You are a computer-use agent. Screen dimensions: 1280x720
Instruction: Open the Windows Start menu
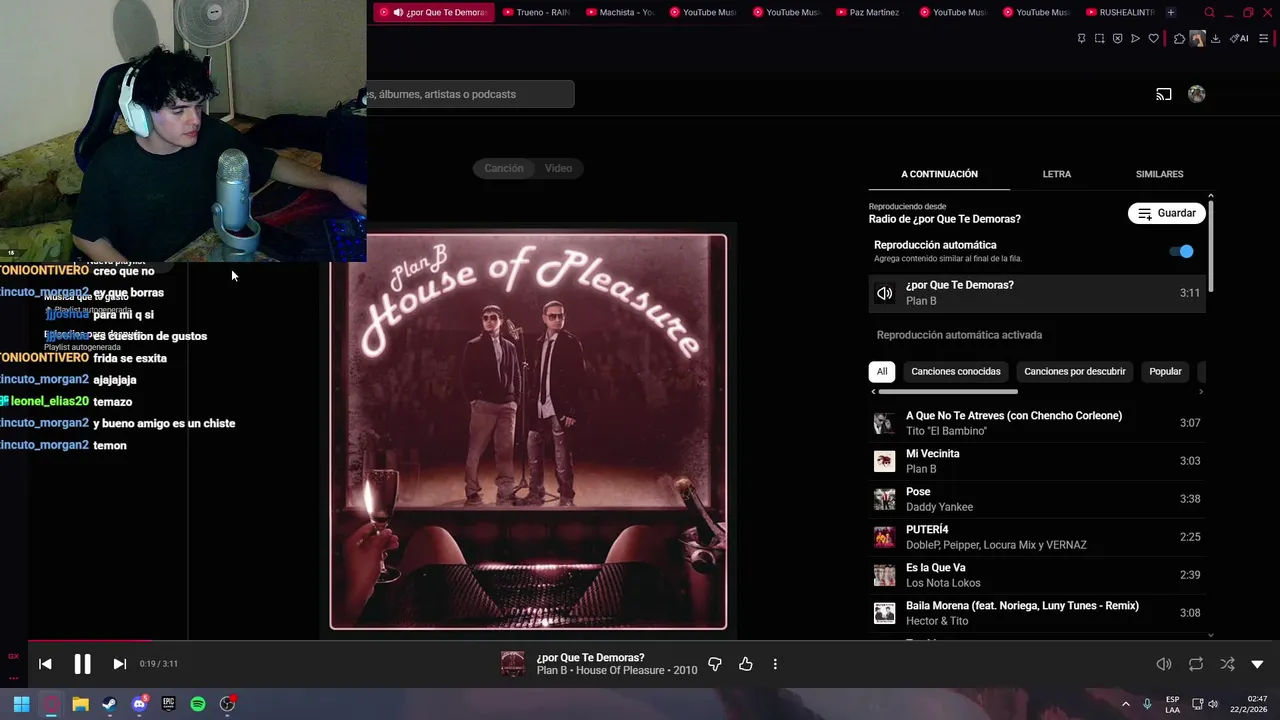(x=21, y=704)
